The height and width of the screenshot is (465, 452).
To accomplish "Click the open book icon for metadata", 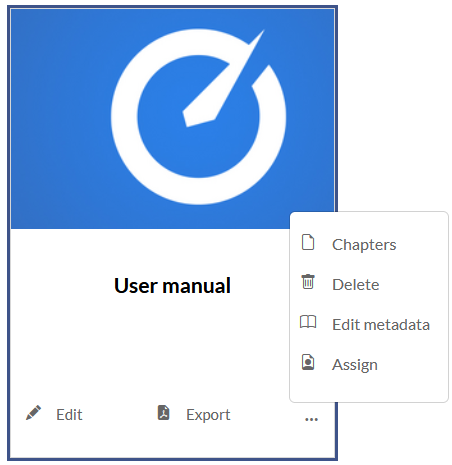I will coord(308,322).
